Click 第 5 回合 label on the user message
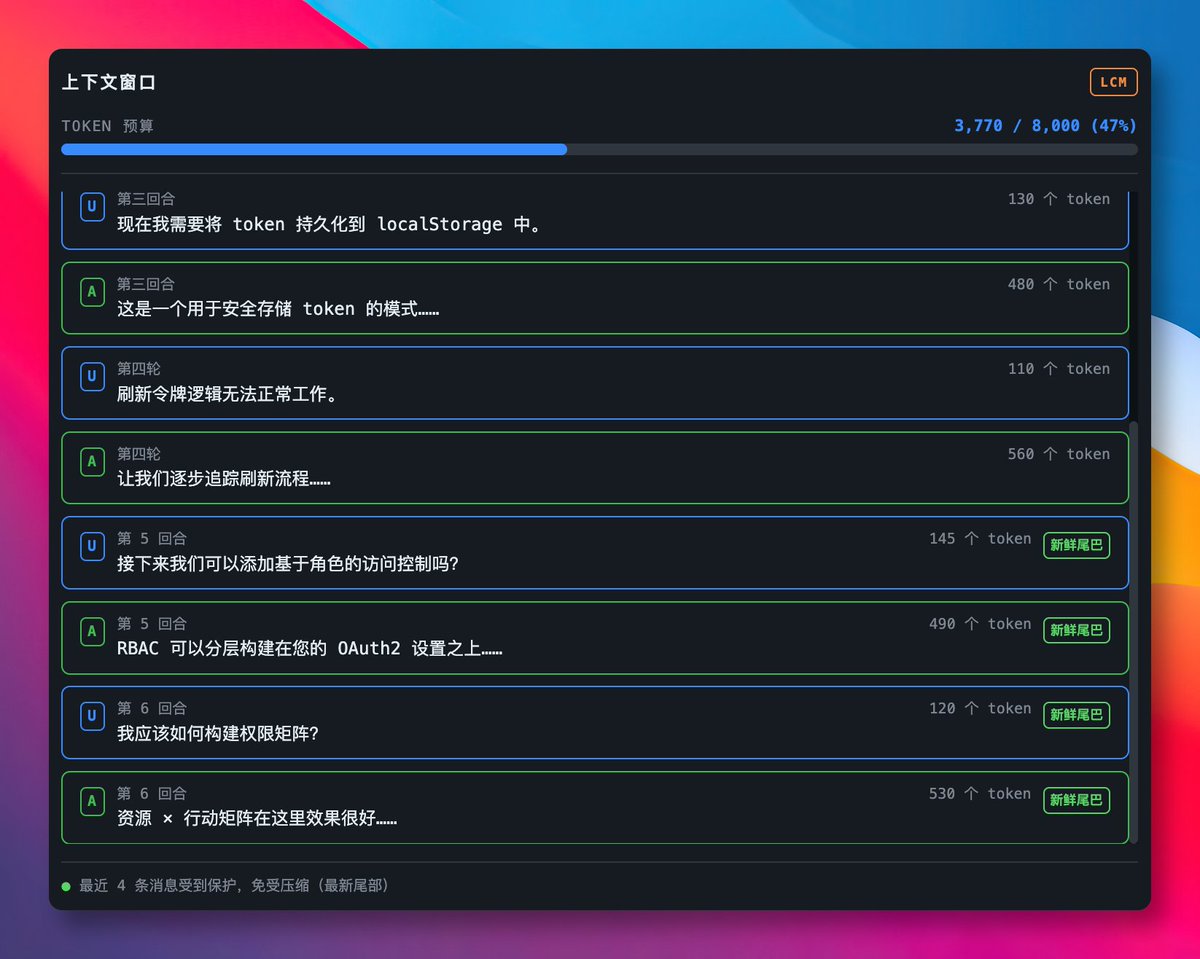Screen dimensions: 1200x959 tap(152, 539)
